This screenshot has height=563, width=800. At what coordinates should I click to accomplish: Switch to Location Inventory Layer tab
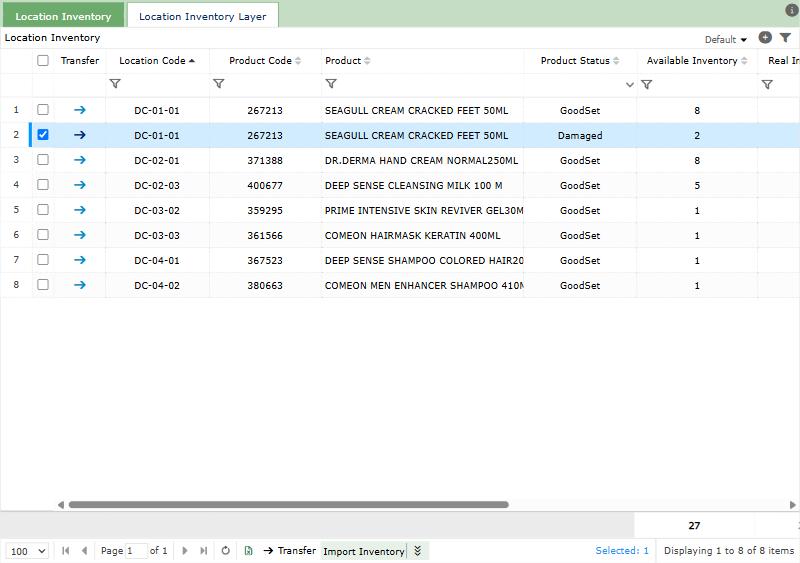click(x=203, y=16)
